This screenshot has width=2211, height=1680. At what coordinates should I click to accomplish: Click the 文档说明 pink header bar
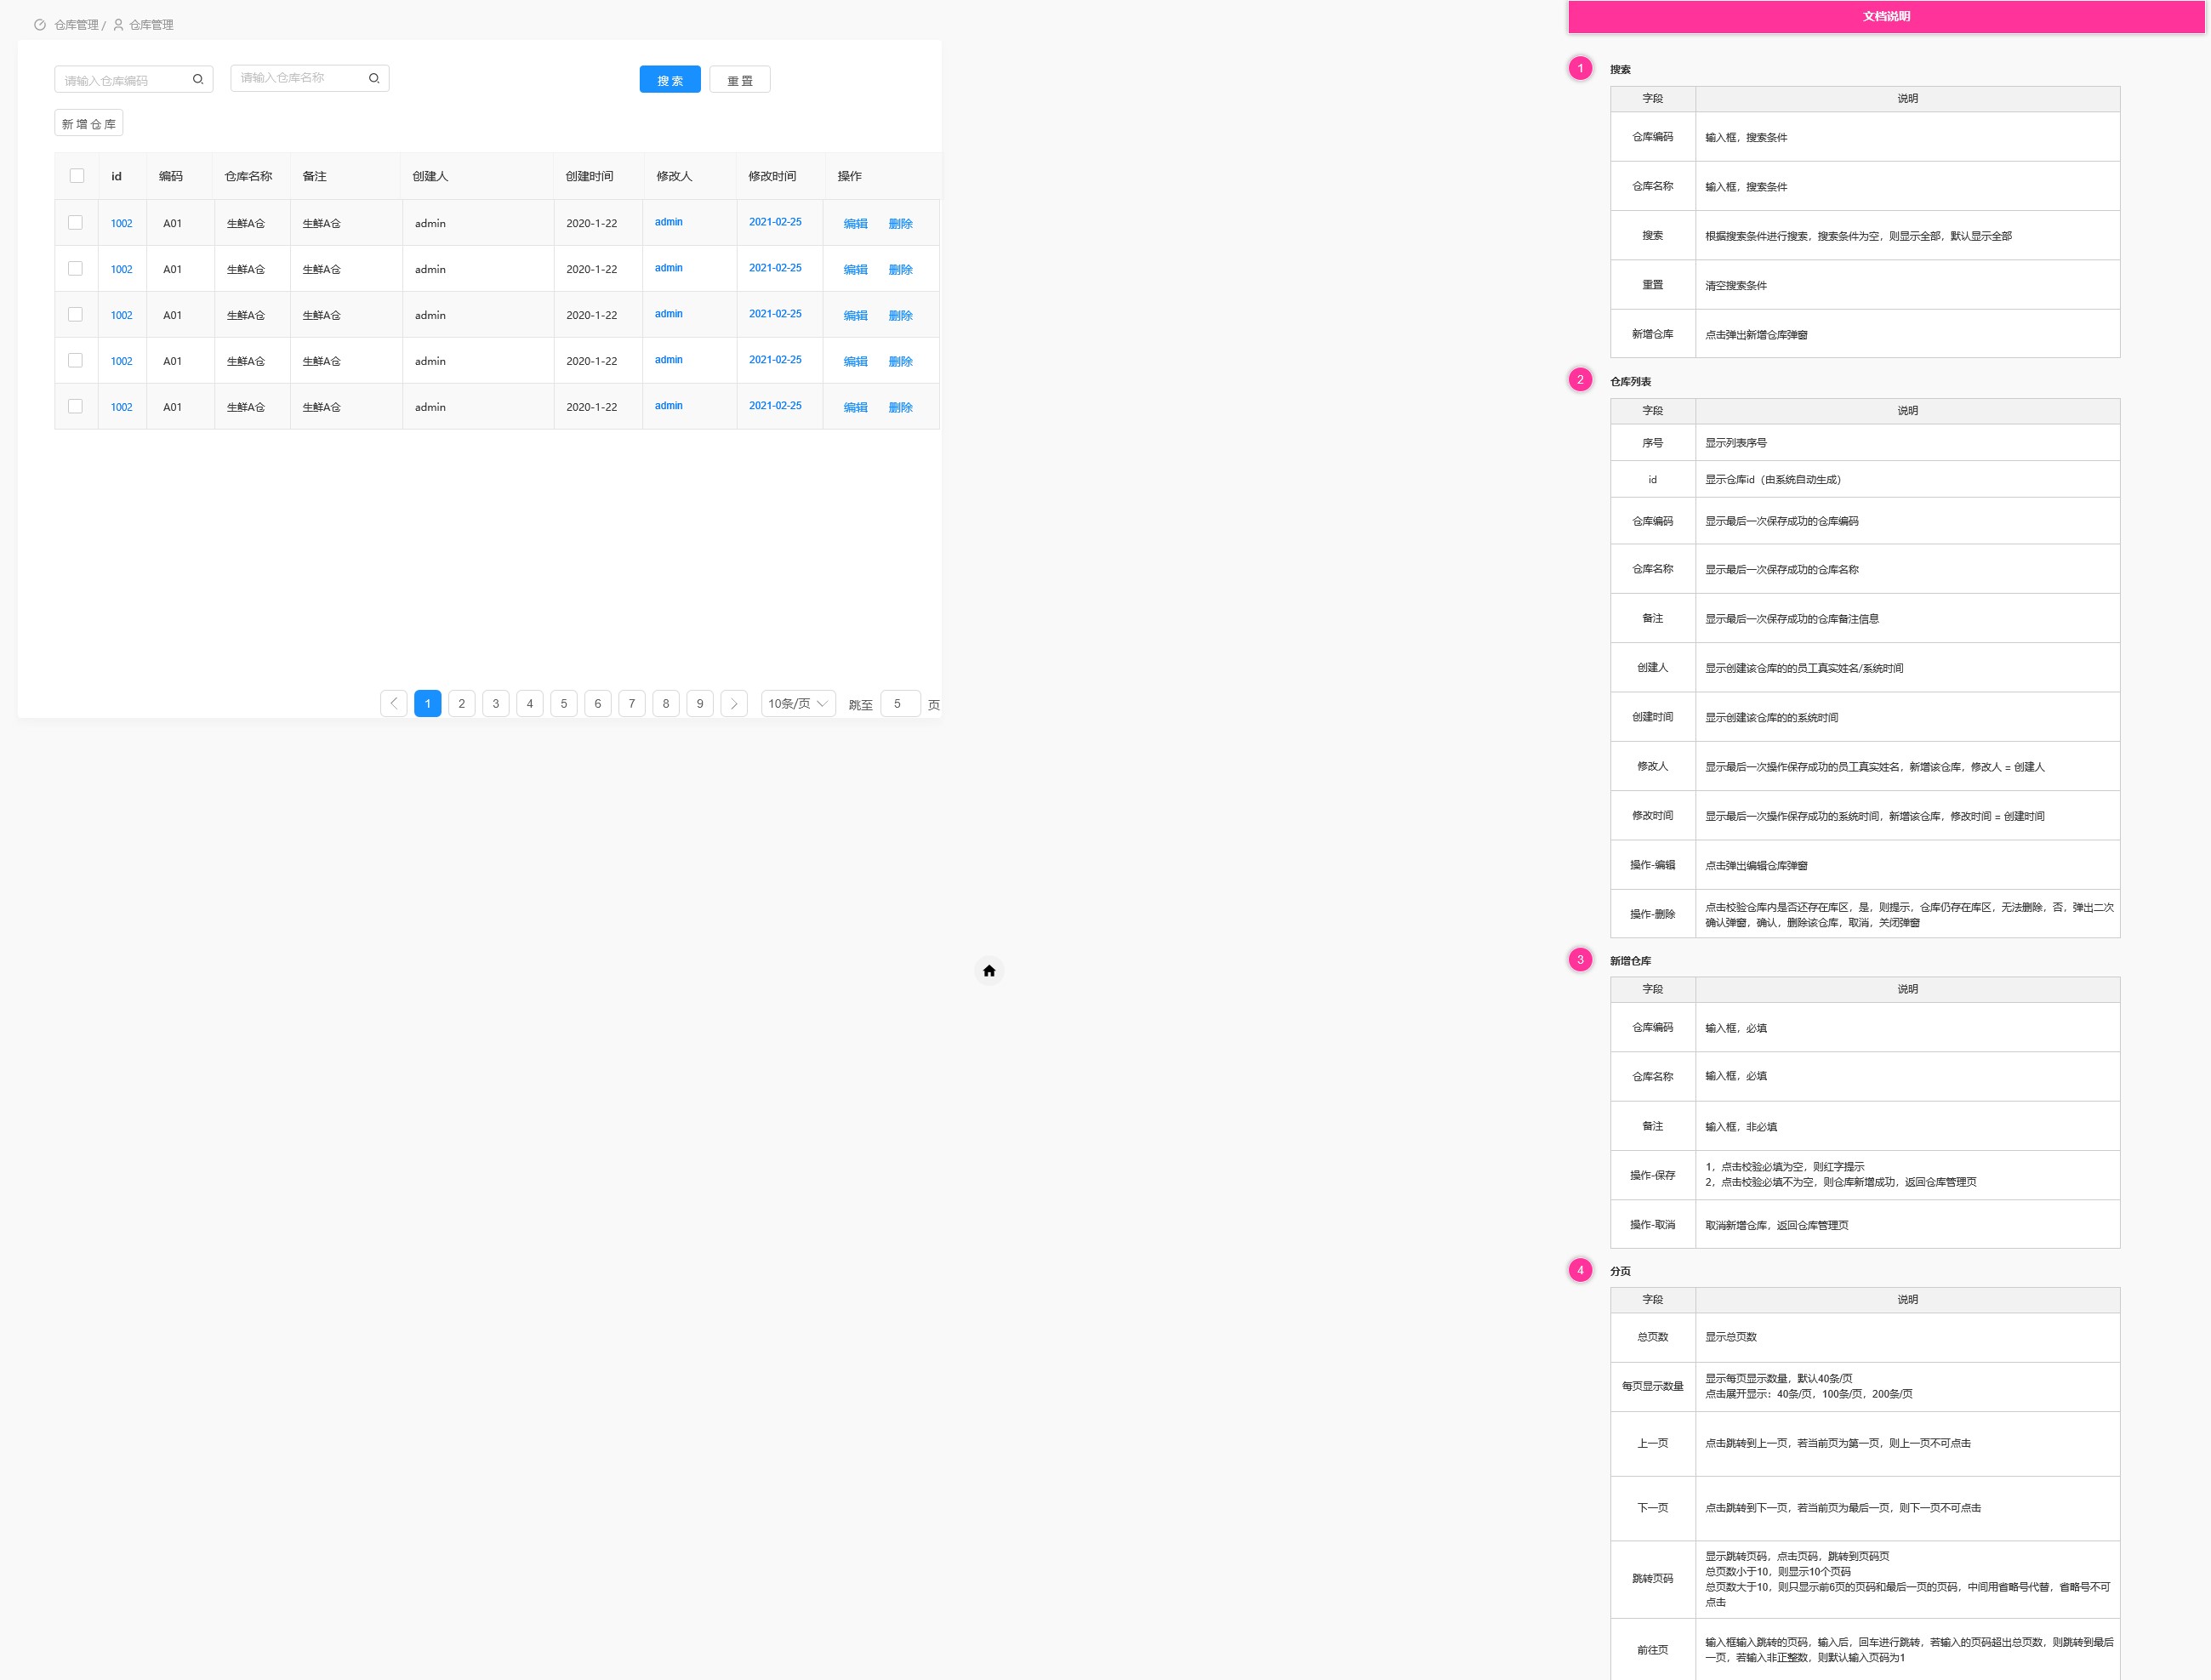coord(1886,16)
